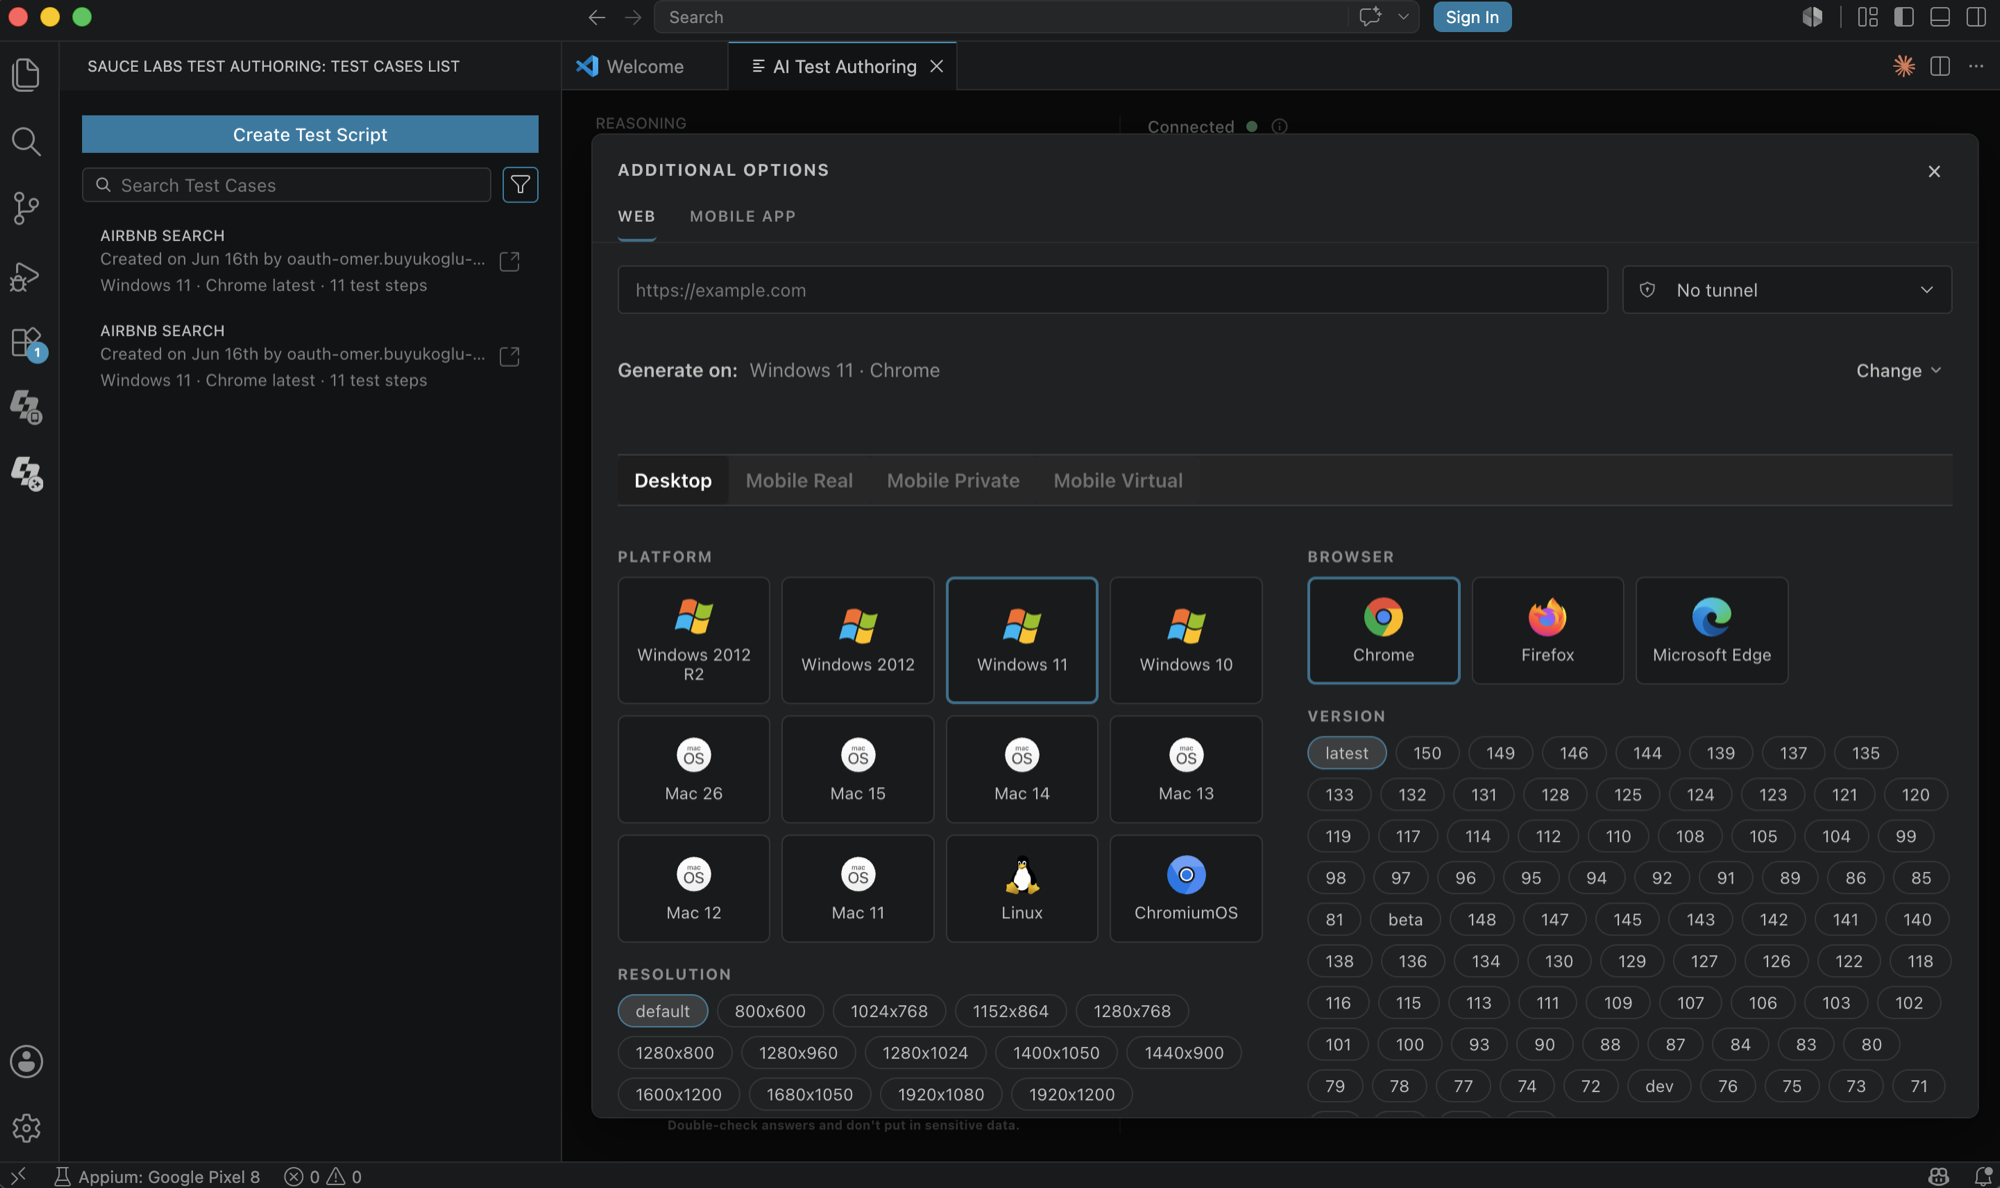Toggle the secondary side bar layout icon
The image size is (2000, 1188).
[x=1976, y=17]
